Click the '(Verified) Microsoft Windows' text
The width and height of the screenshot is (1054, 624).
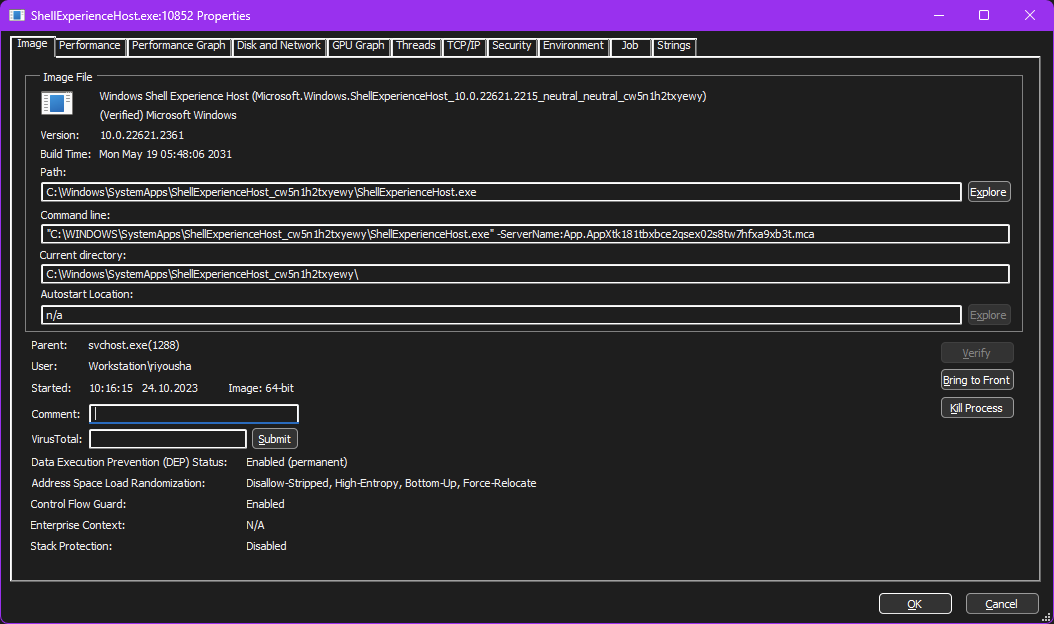coord(168,115)
